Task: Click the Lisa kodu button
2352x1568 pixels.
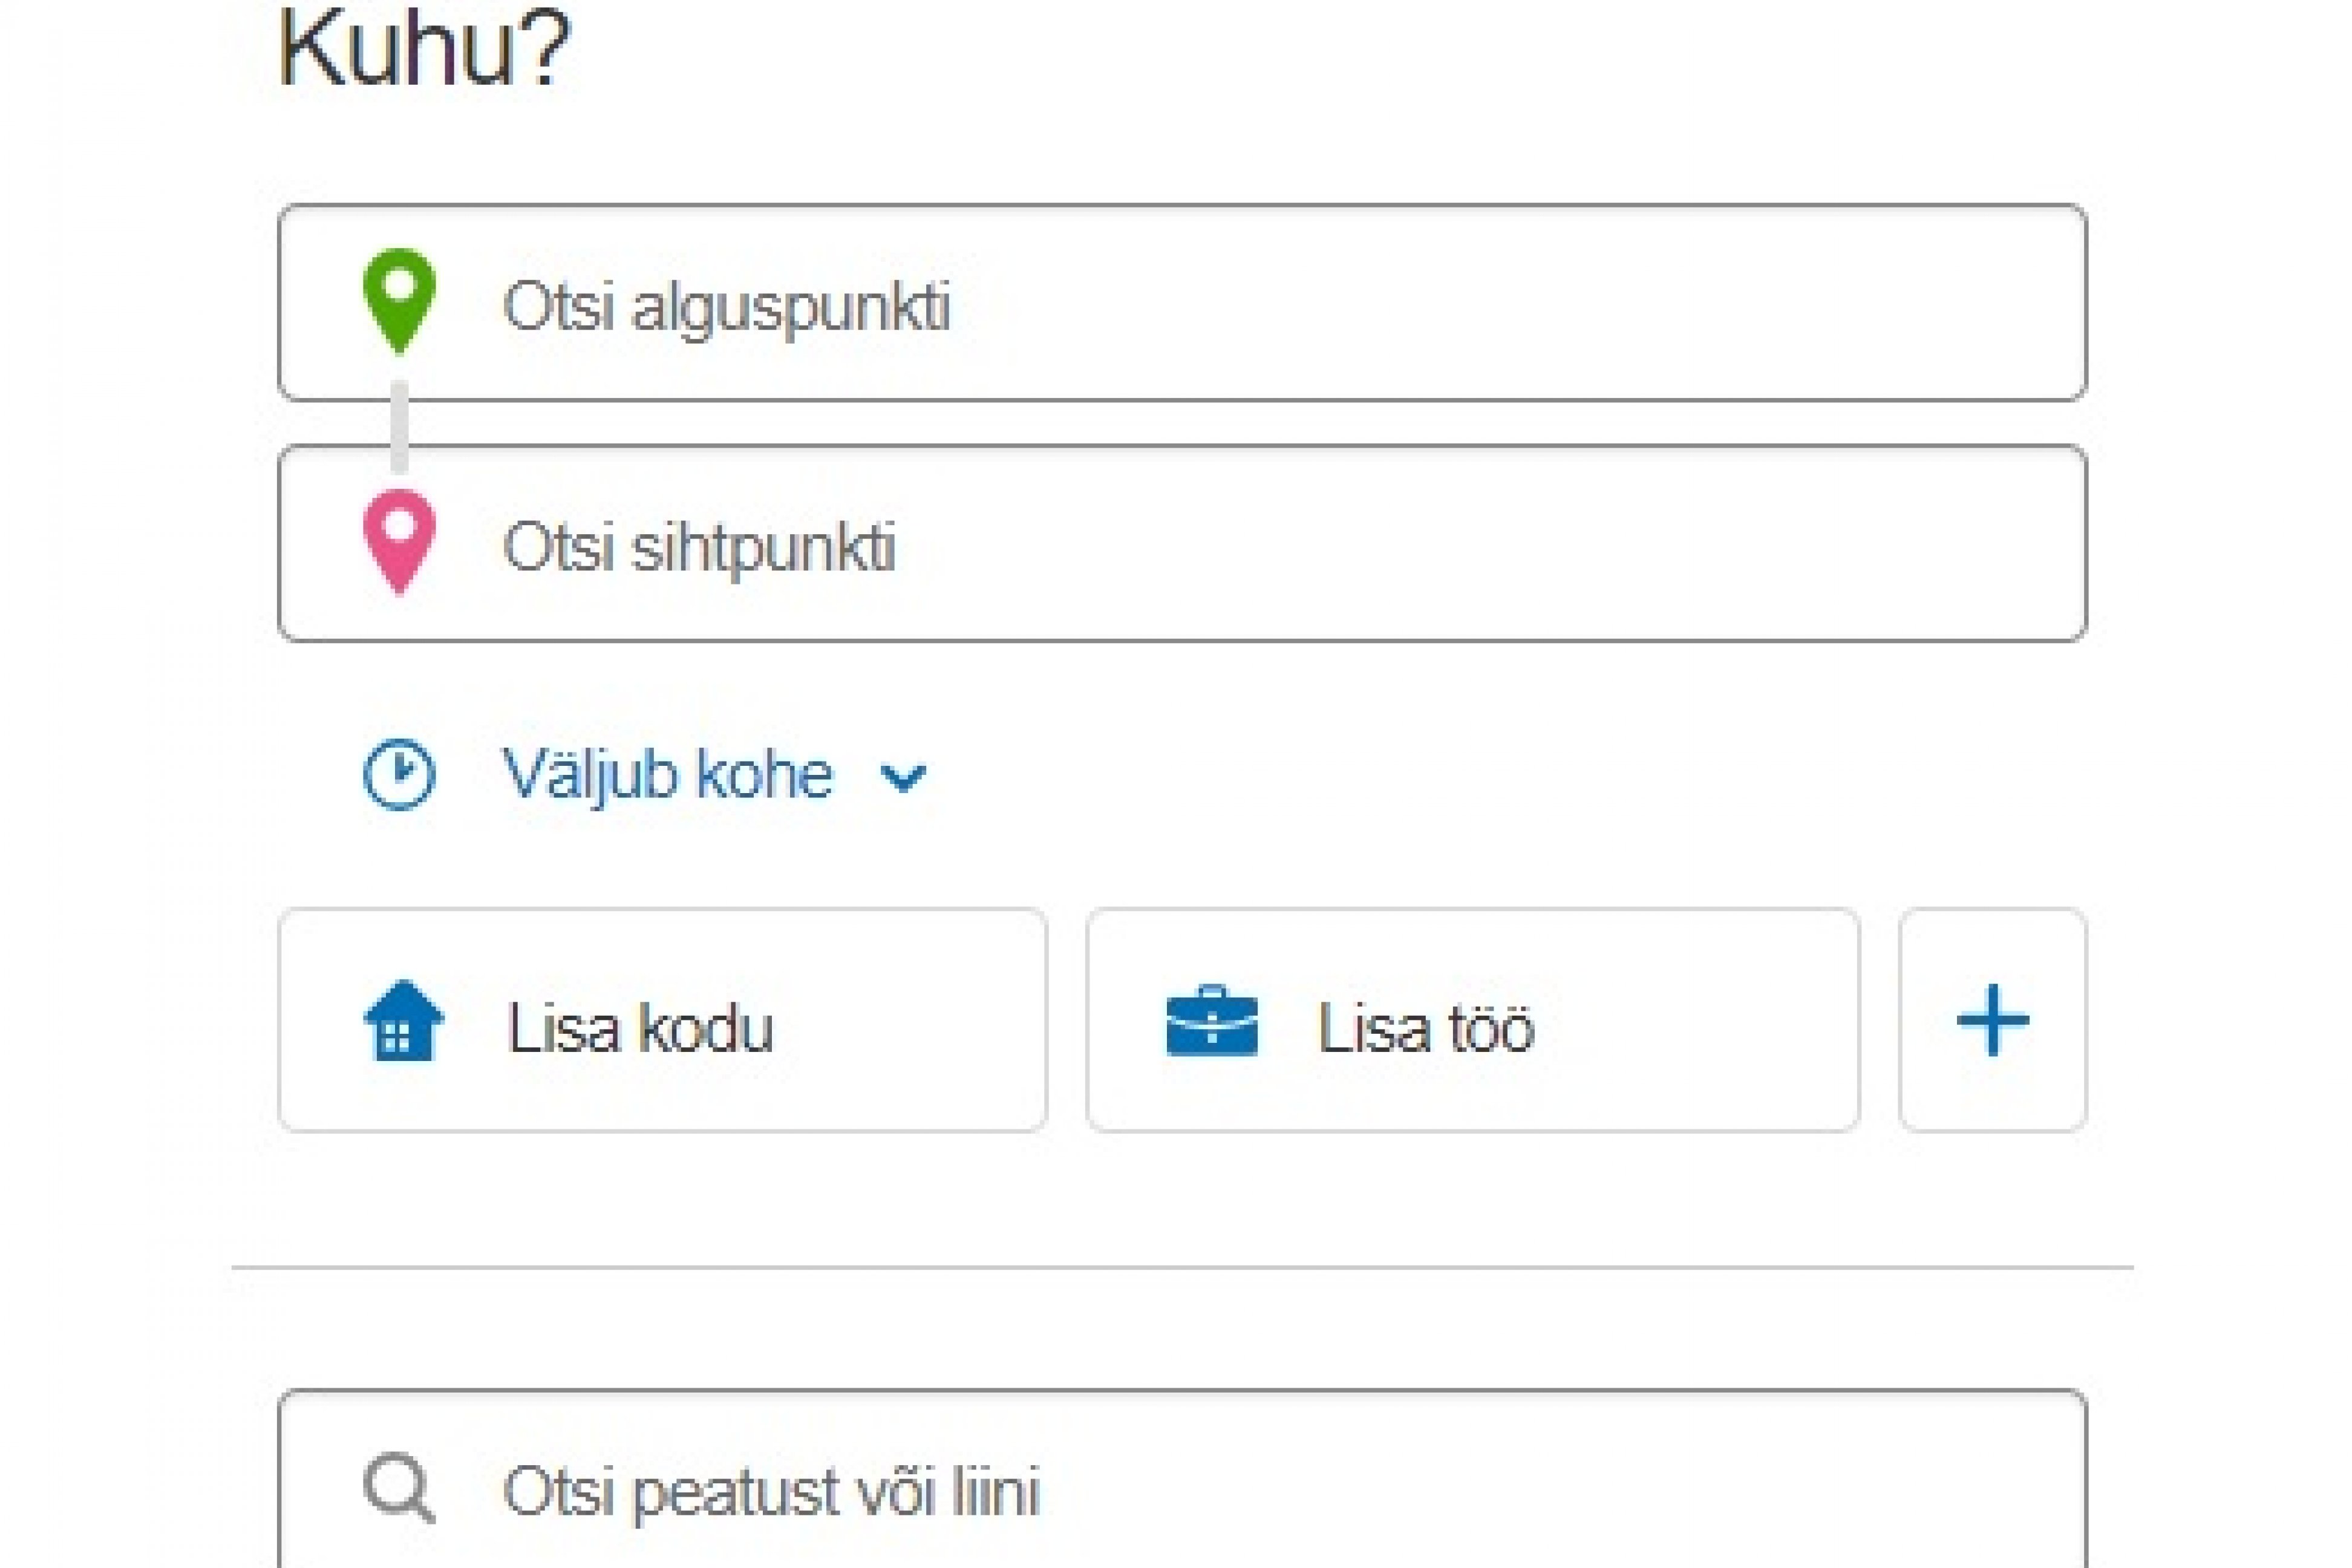Action: 663,1020
